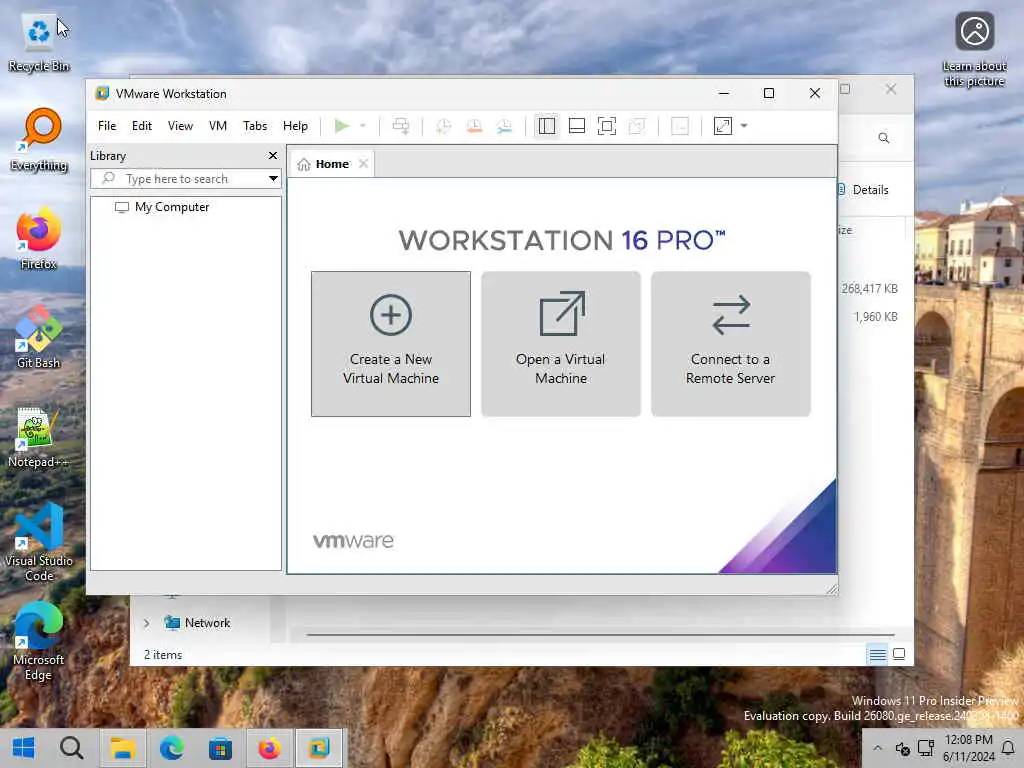The width and height of the screenshot is (1024, 768).
Task: Open Git Bash desktop shortcut
Action: coord(39,338)
